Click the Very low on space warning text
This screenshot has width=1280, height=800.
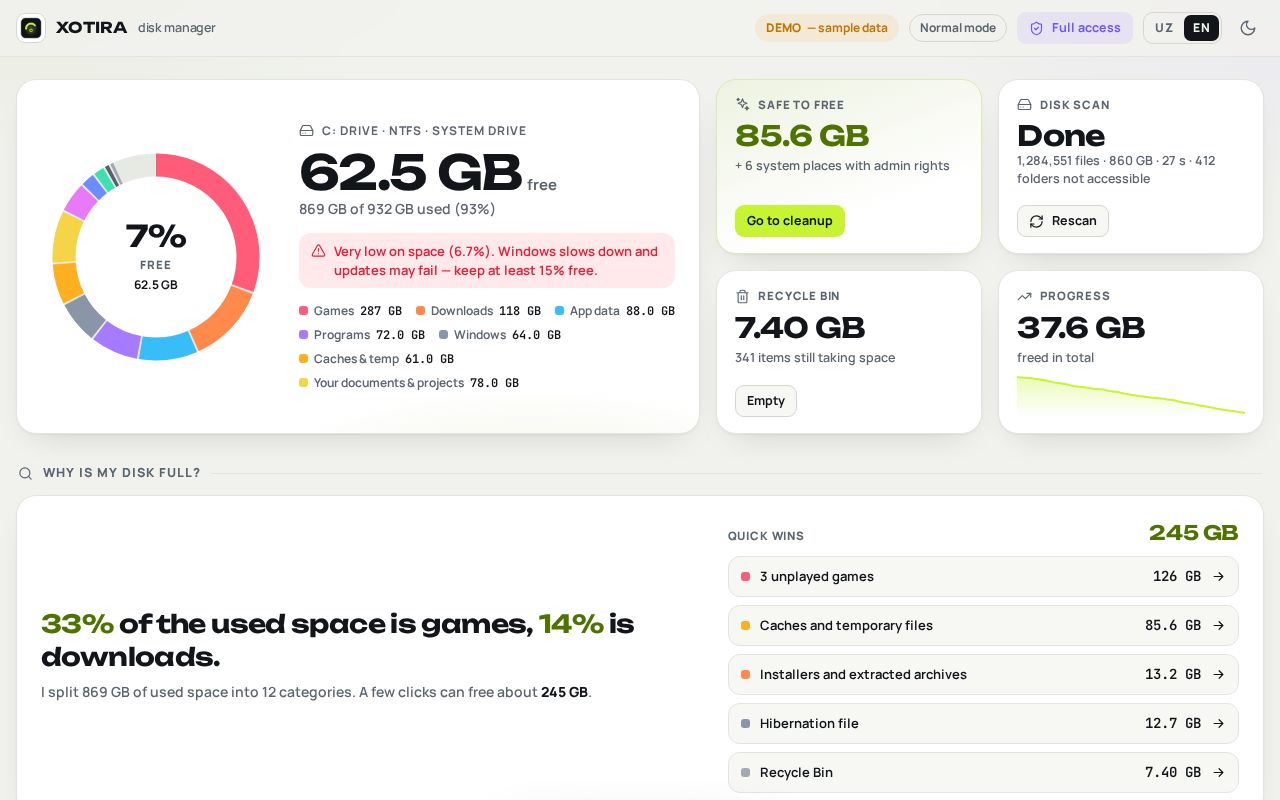[x=496, y=261]
